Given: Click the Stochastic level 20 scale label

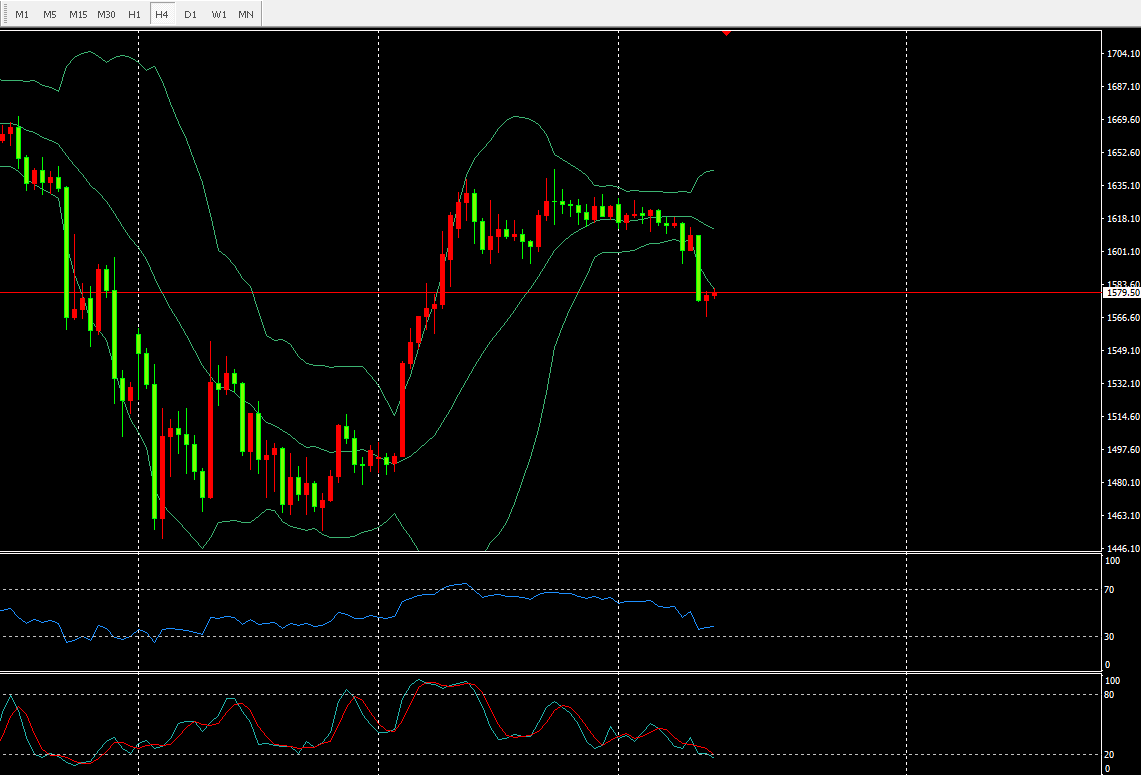Looking at the screenshot, I should (x=1110, y=754).
